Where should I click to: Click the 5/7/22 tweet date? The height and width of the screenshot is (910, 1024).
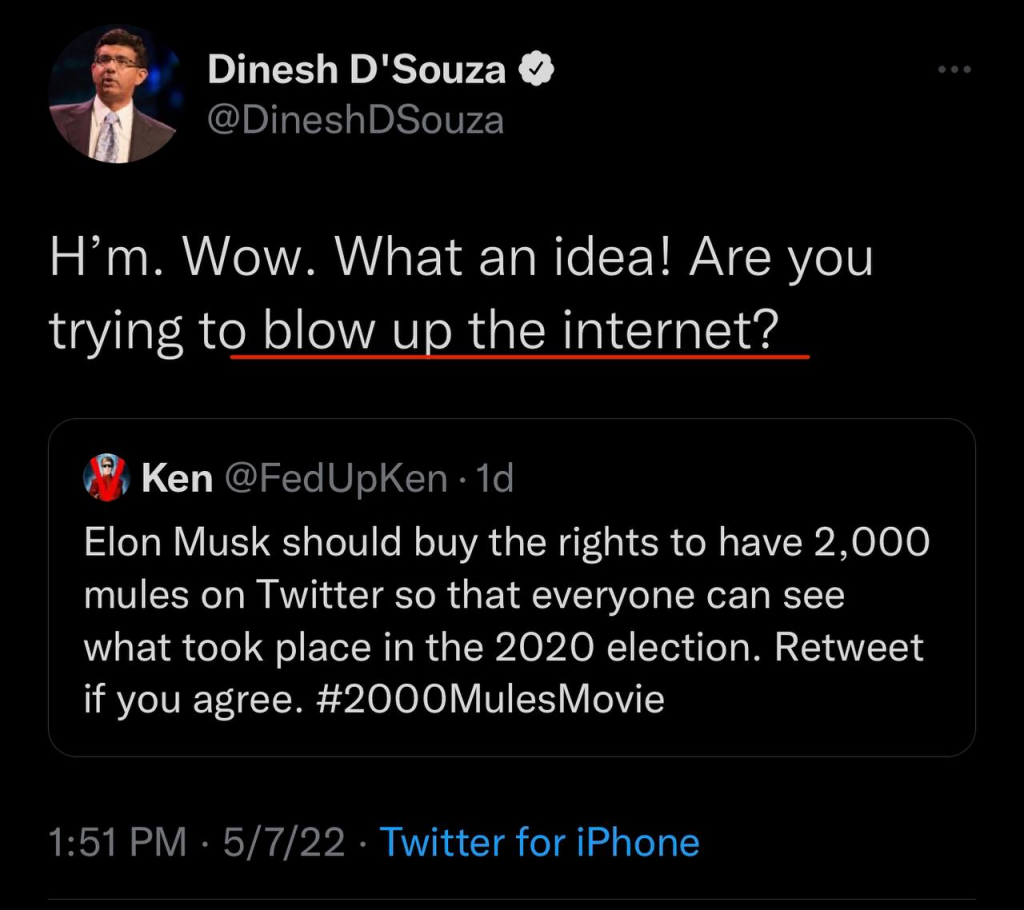click(283, 842)
